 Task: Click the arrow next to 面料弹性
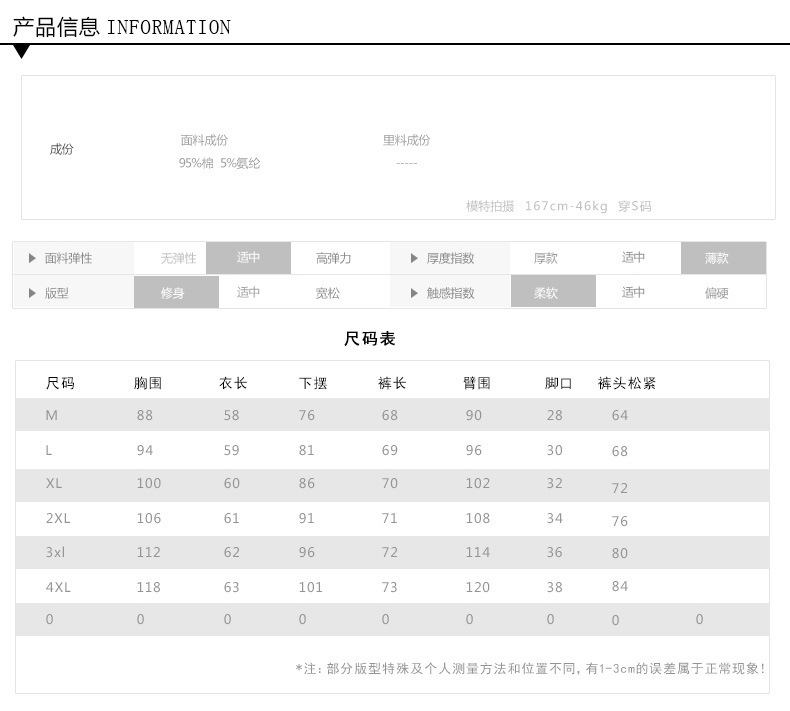point(32,258)
